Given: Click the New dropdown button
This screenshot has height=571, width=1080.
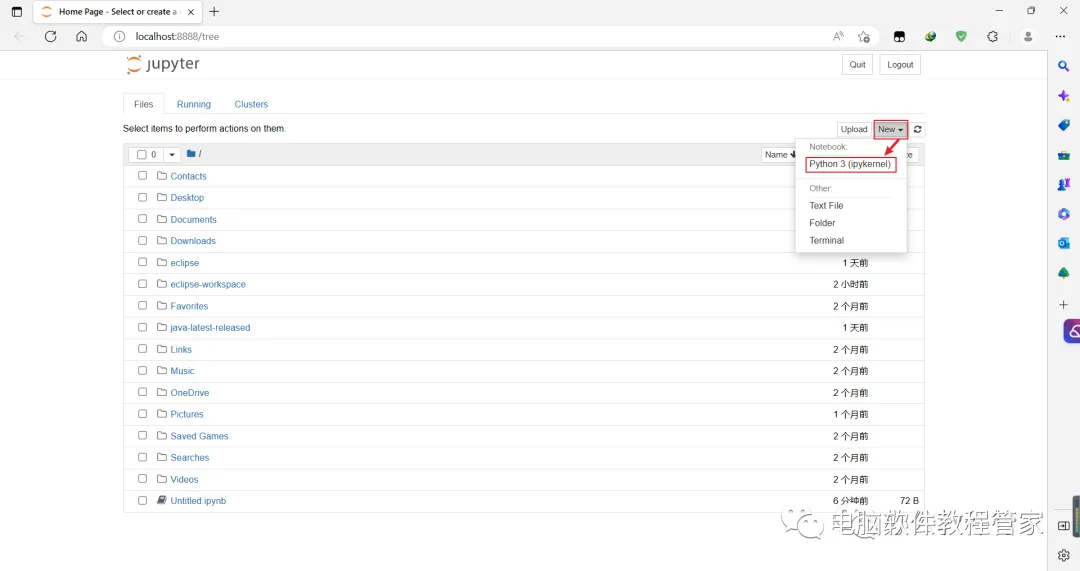Looking at the screenshot, I should click(891, 129).
